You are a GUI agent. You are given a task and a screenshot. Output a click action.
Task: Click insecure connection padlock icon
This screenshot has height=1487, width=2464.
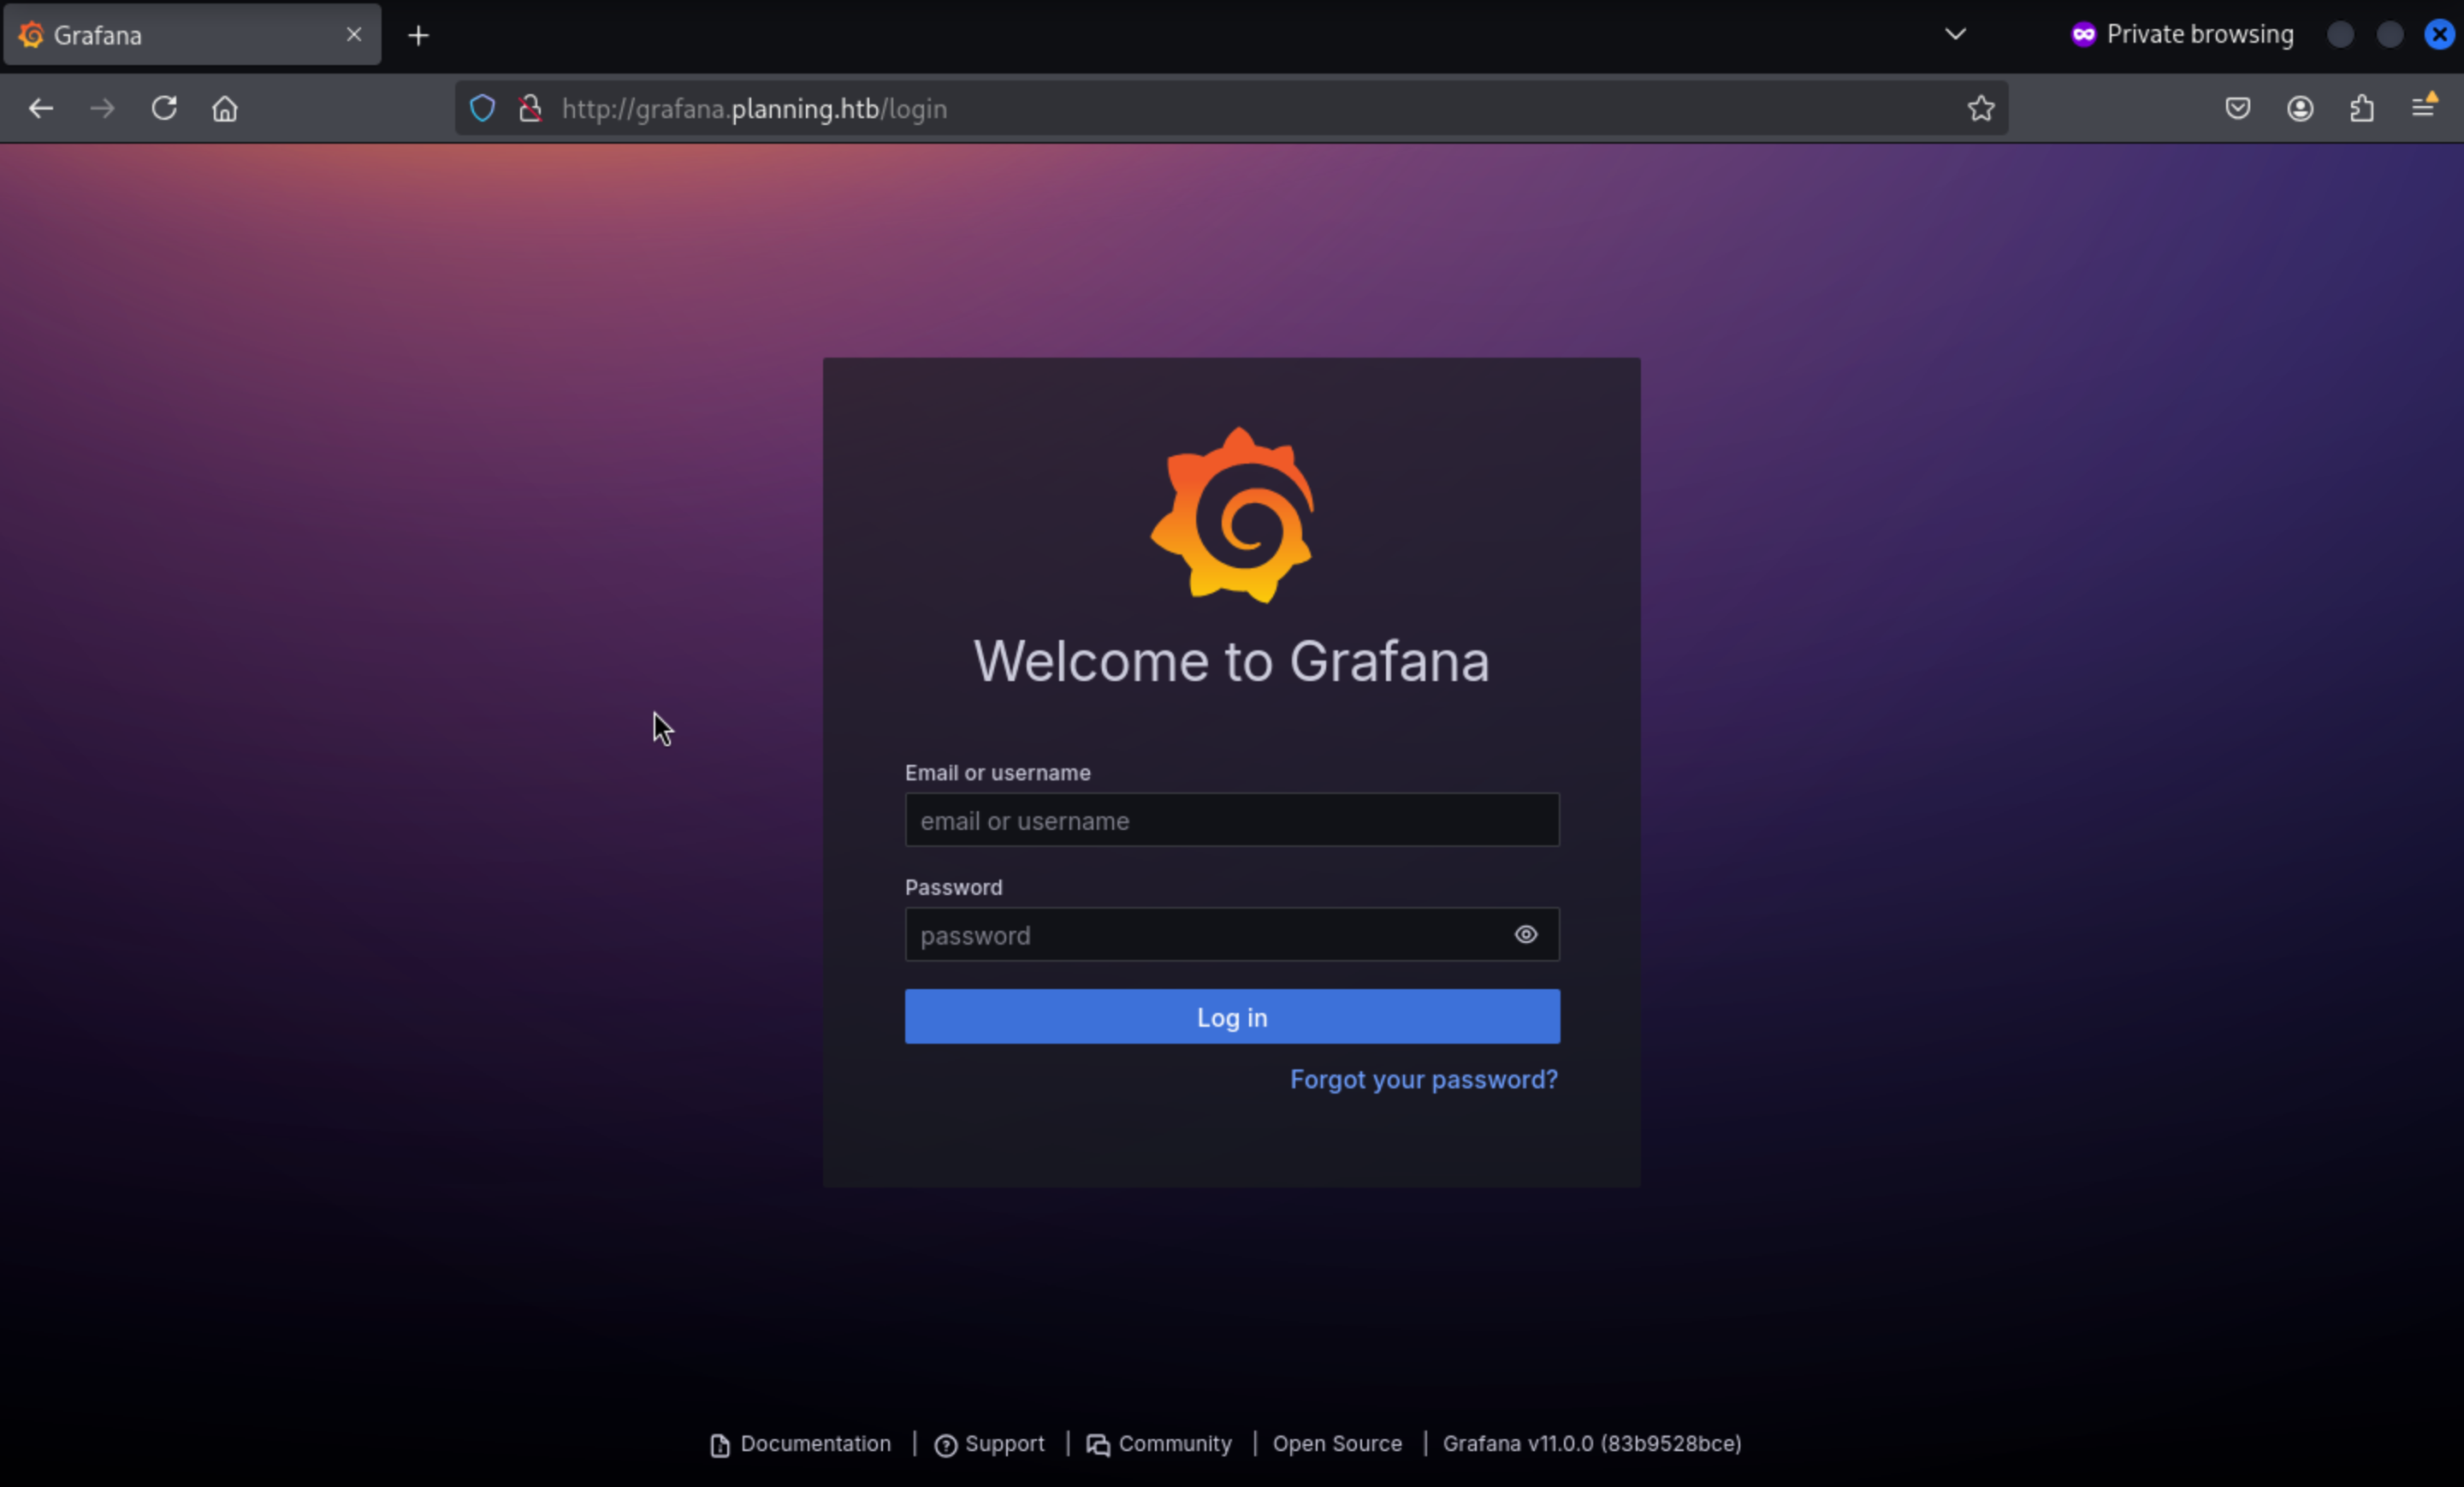[x=530, y=108]
